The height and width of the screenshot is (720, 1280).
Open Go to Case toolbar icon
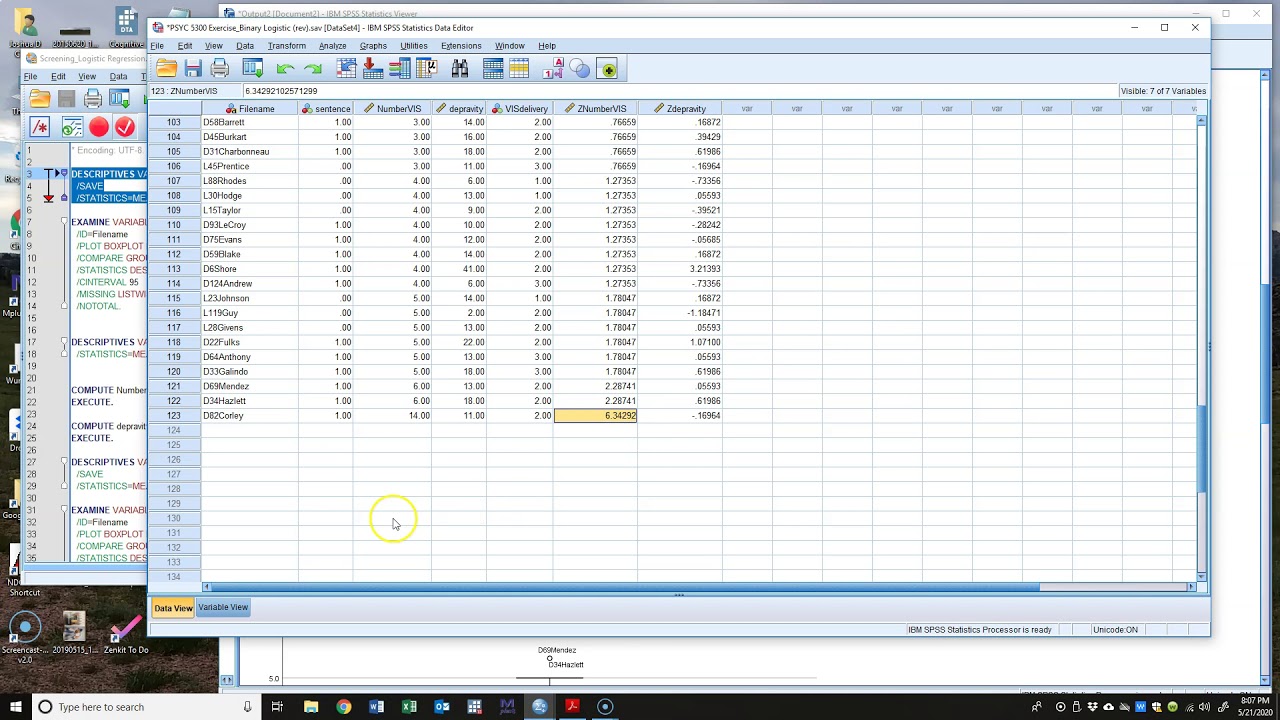pyautogui.click(x=346, y=69)
